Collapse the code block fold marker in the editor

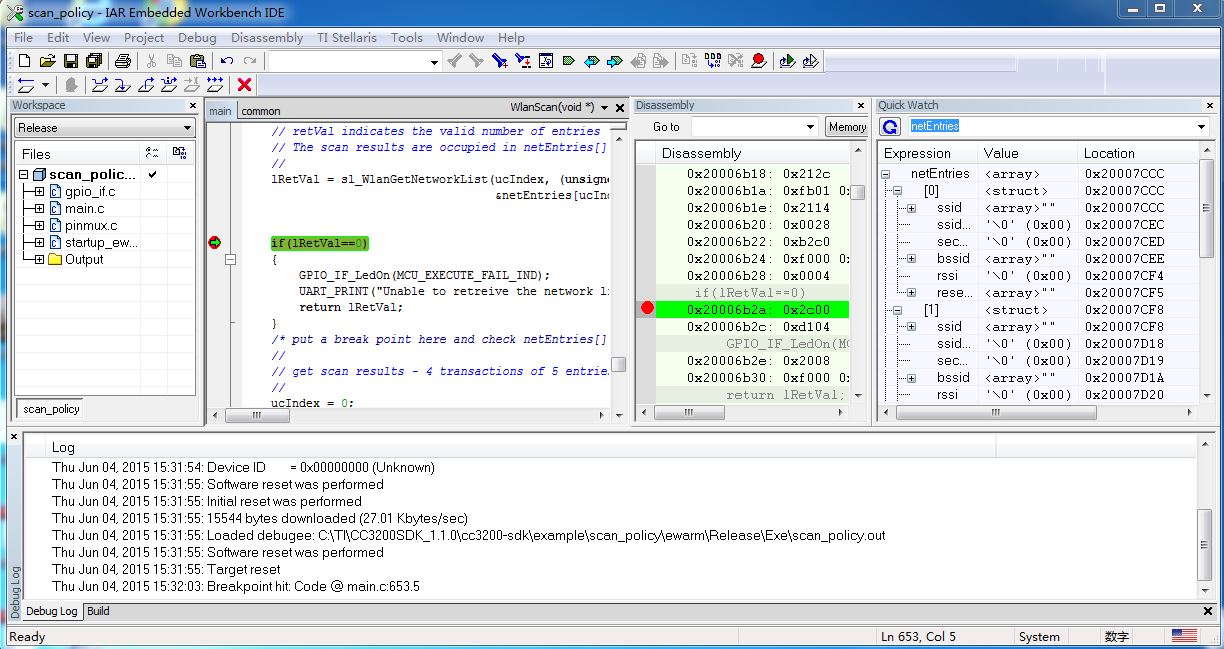coord(231,260)
